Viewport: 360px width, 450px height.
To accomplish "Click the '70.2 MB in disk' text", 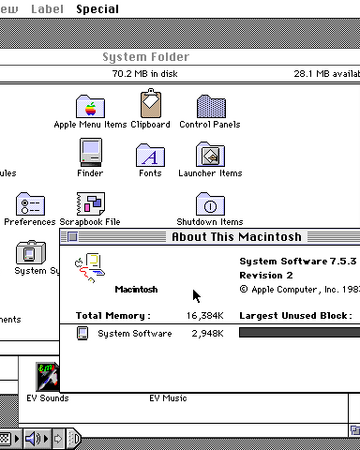I will (145, 74).
